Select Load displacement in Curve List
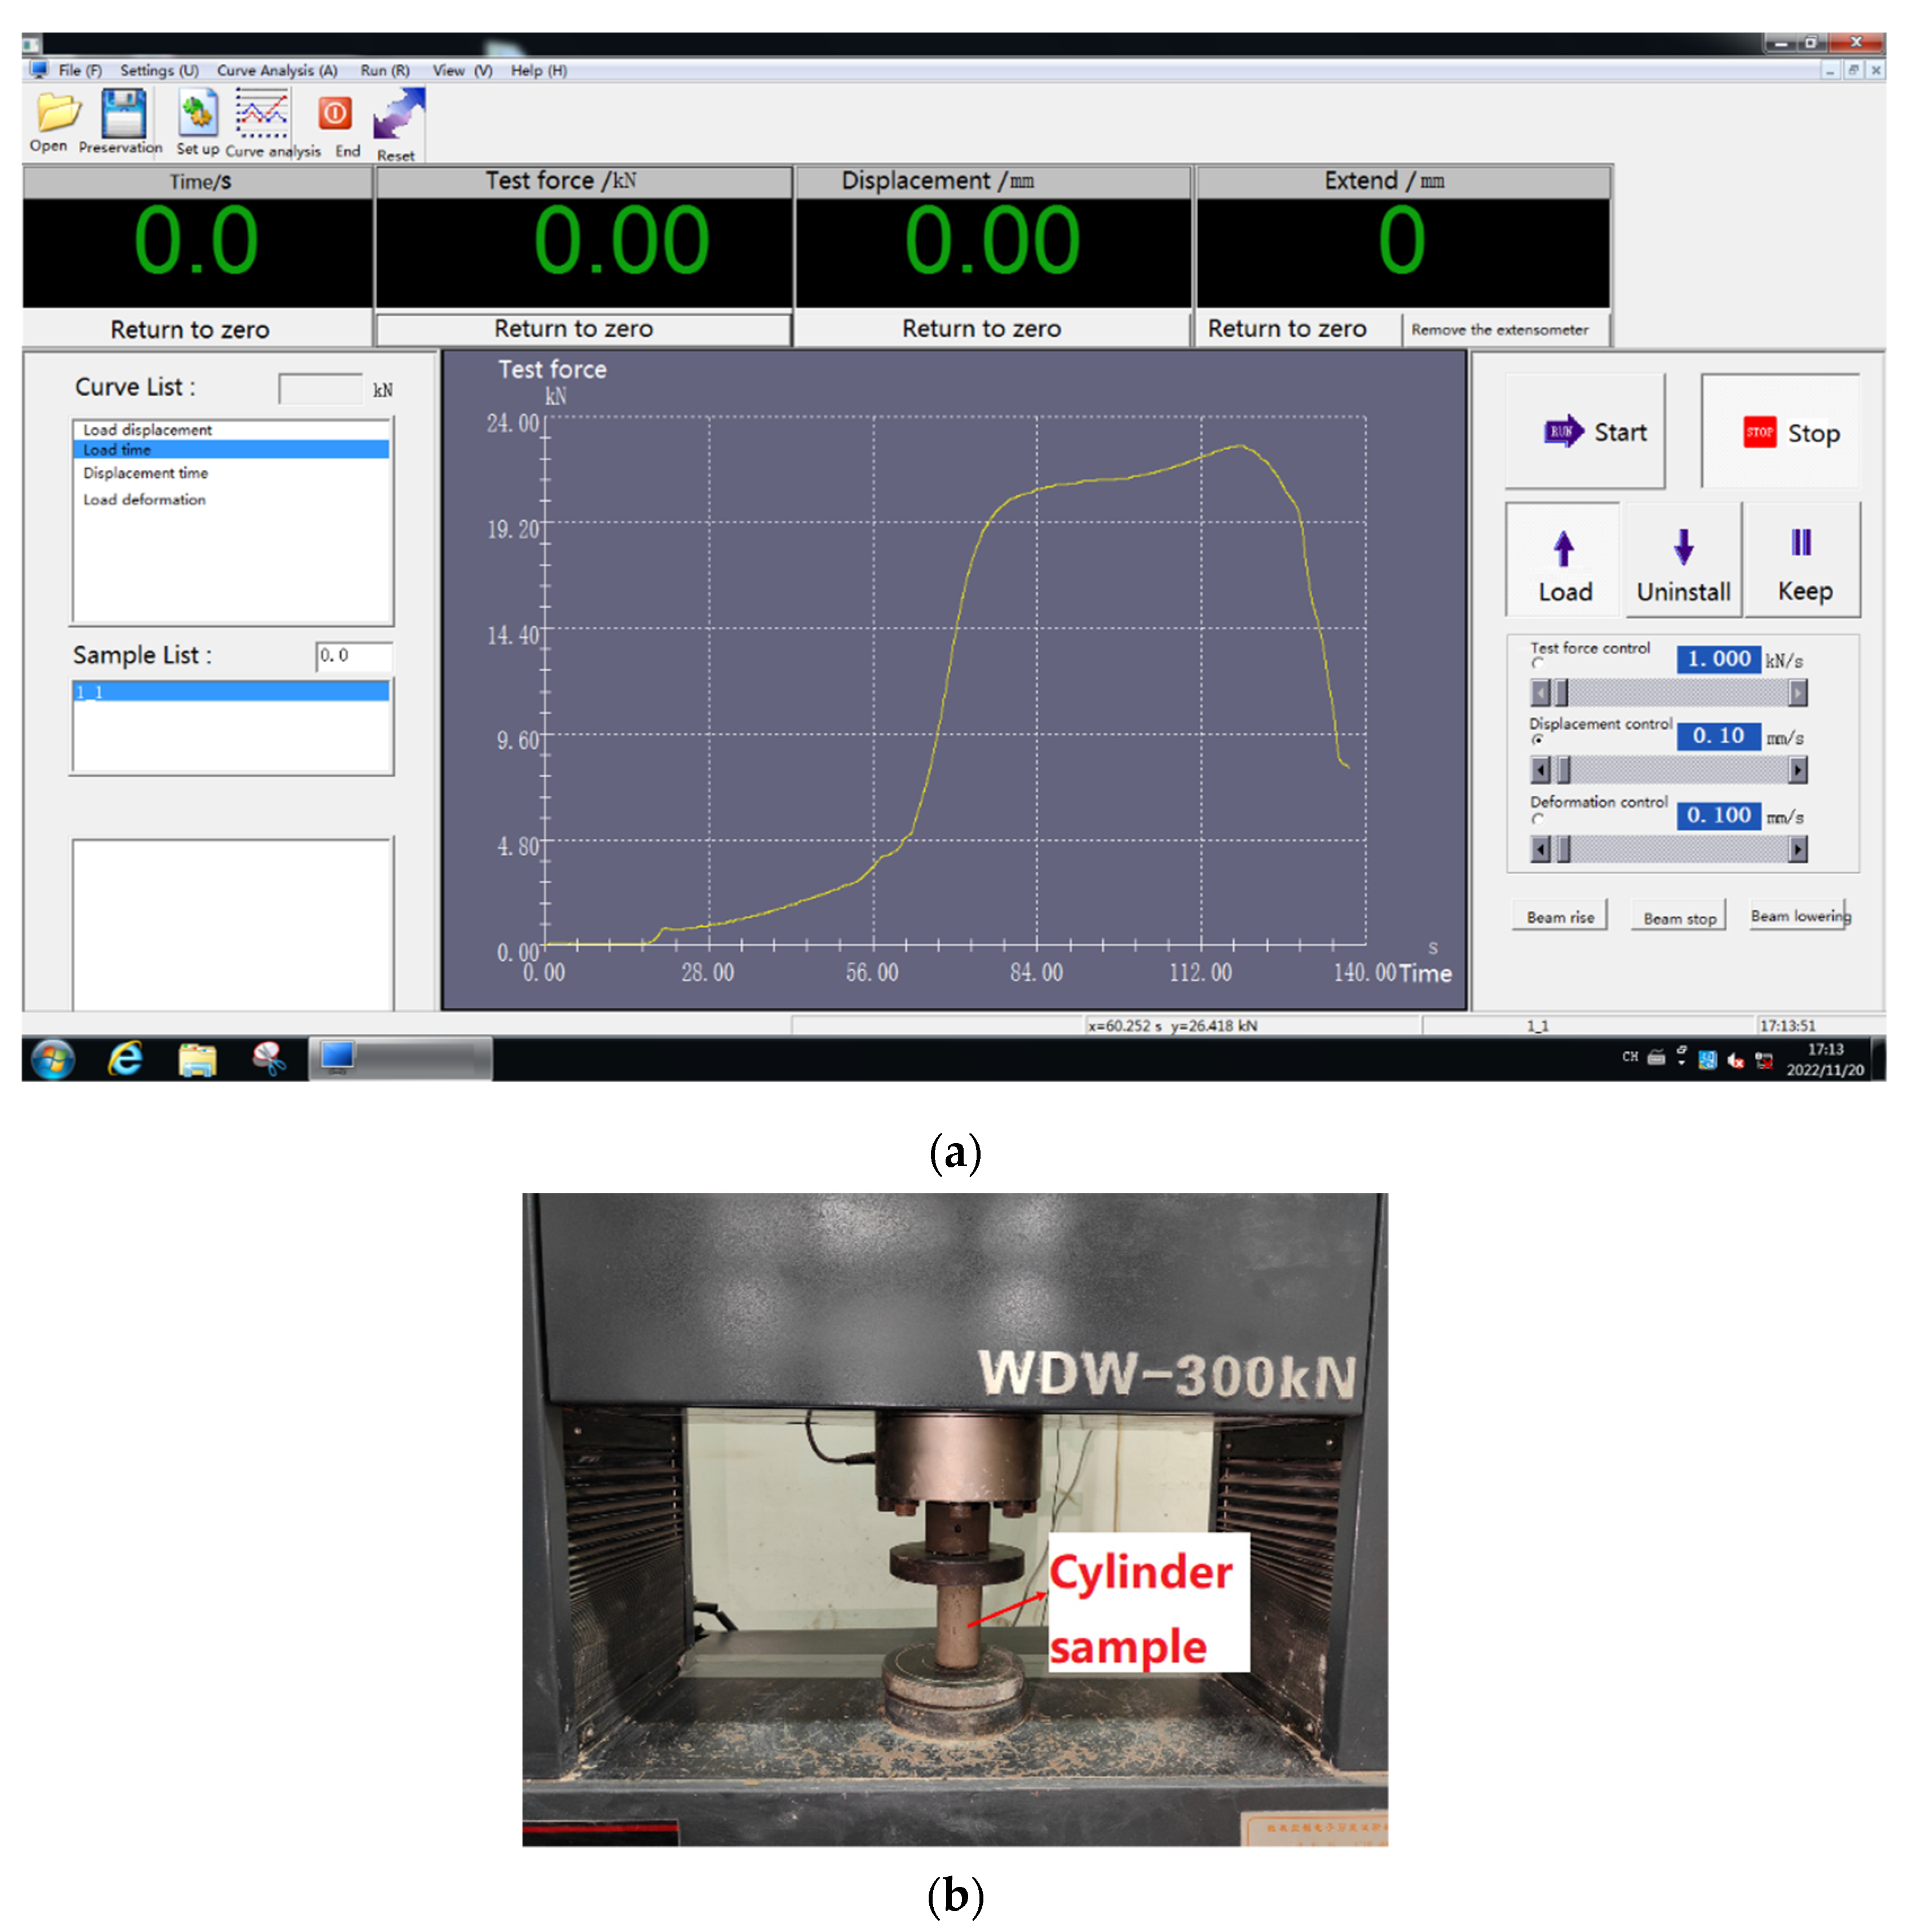1907x1932 pixels. 148,430
